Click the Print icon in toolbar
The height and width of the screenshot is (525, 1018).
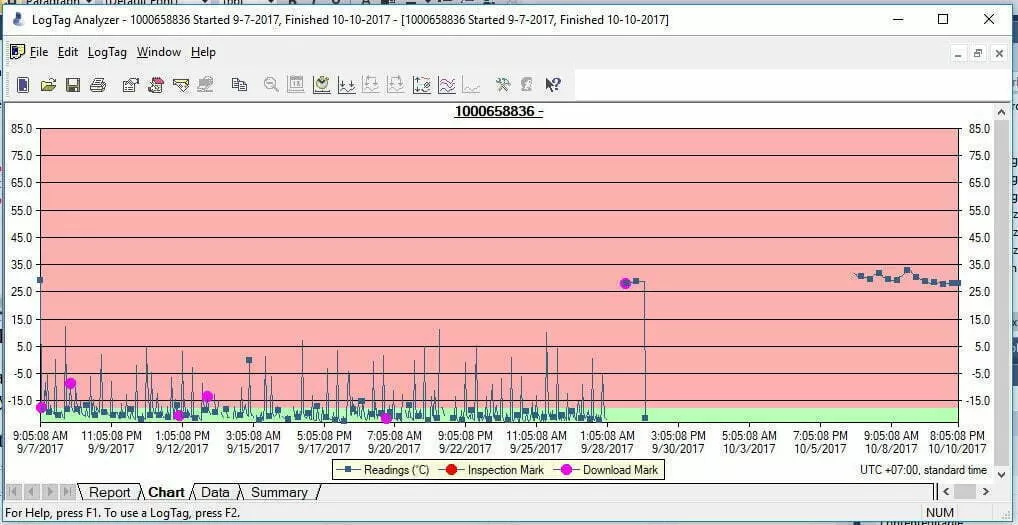pos(97,85)
